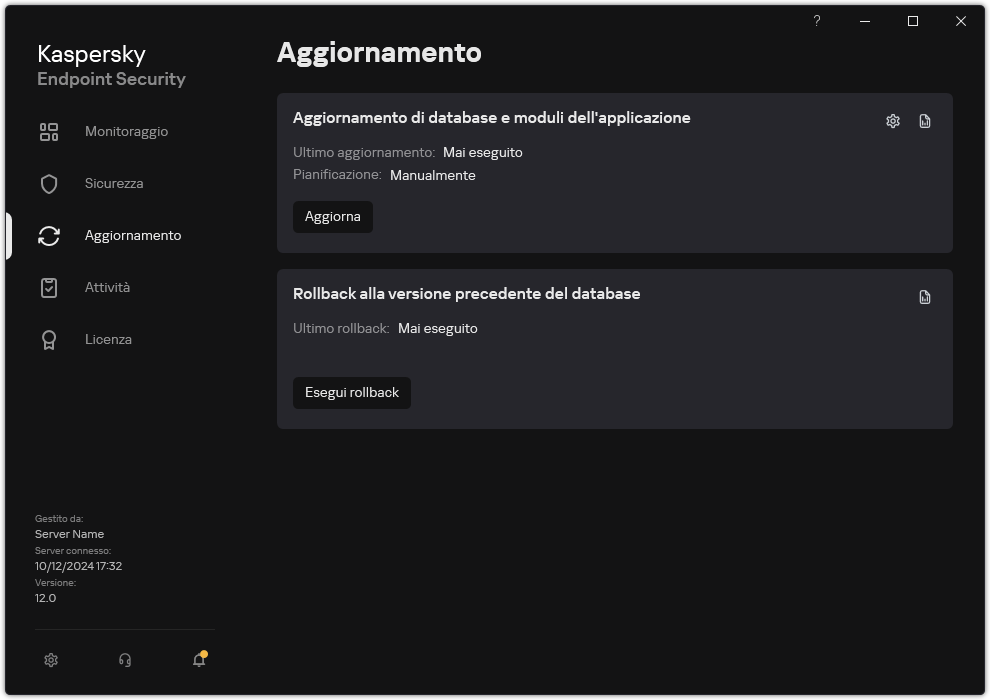This screenshot has width=990, height=700.
Task: Start updating with the Aggiorna button
Action: (x=333, y=216)
